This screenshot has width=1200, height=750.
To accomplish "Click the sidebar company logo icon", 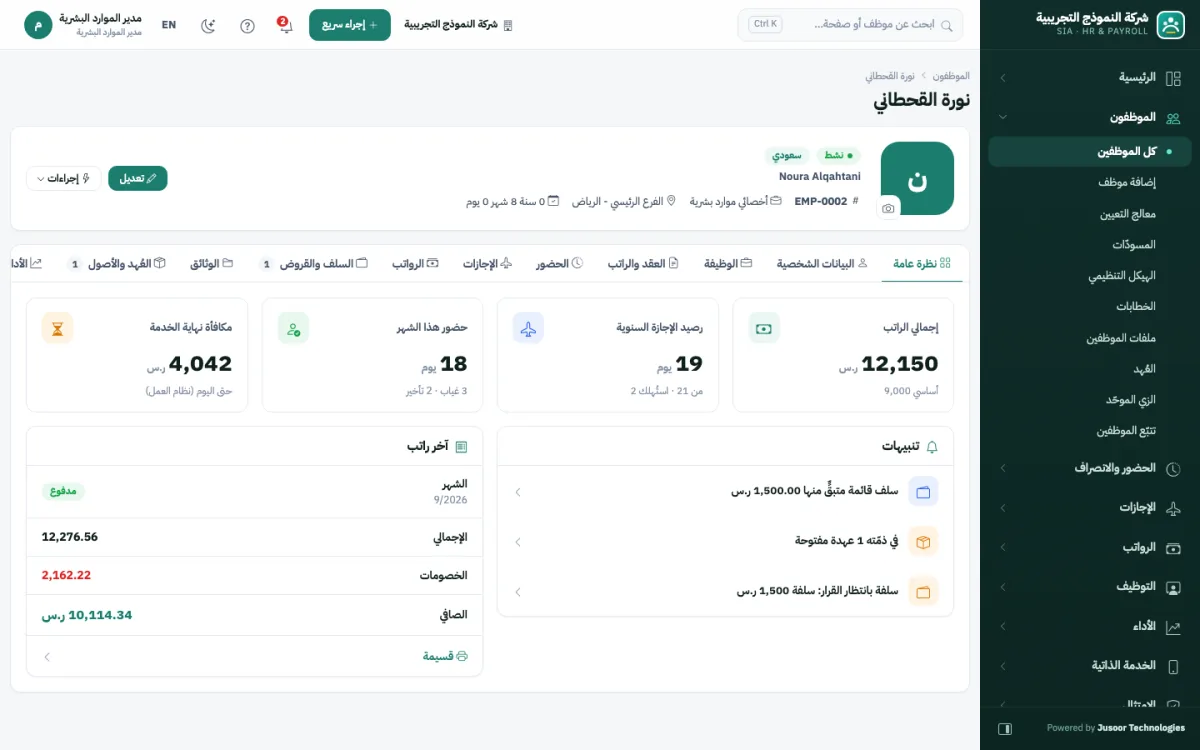I will point(1170,25).
